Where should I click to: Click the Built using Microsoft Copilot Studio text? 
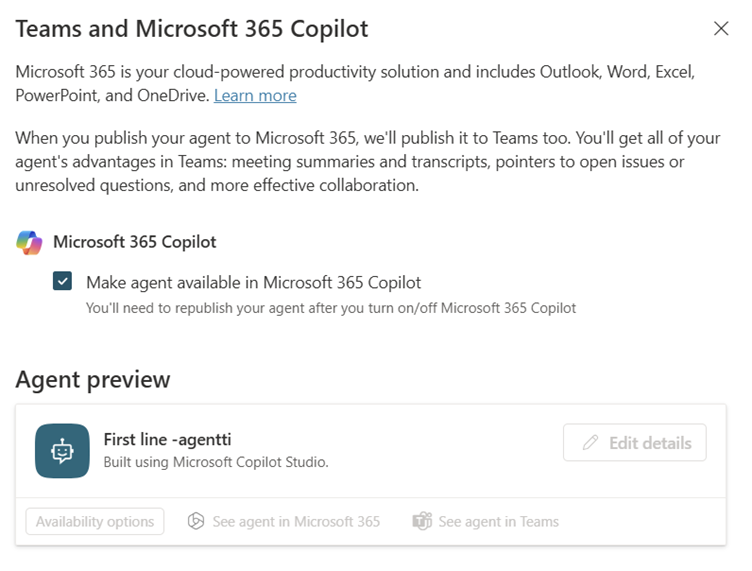click(216, 463)
